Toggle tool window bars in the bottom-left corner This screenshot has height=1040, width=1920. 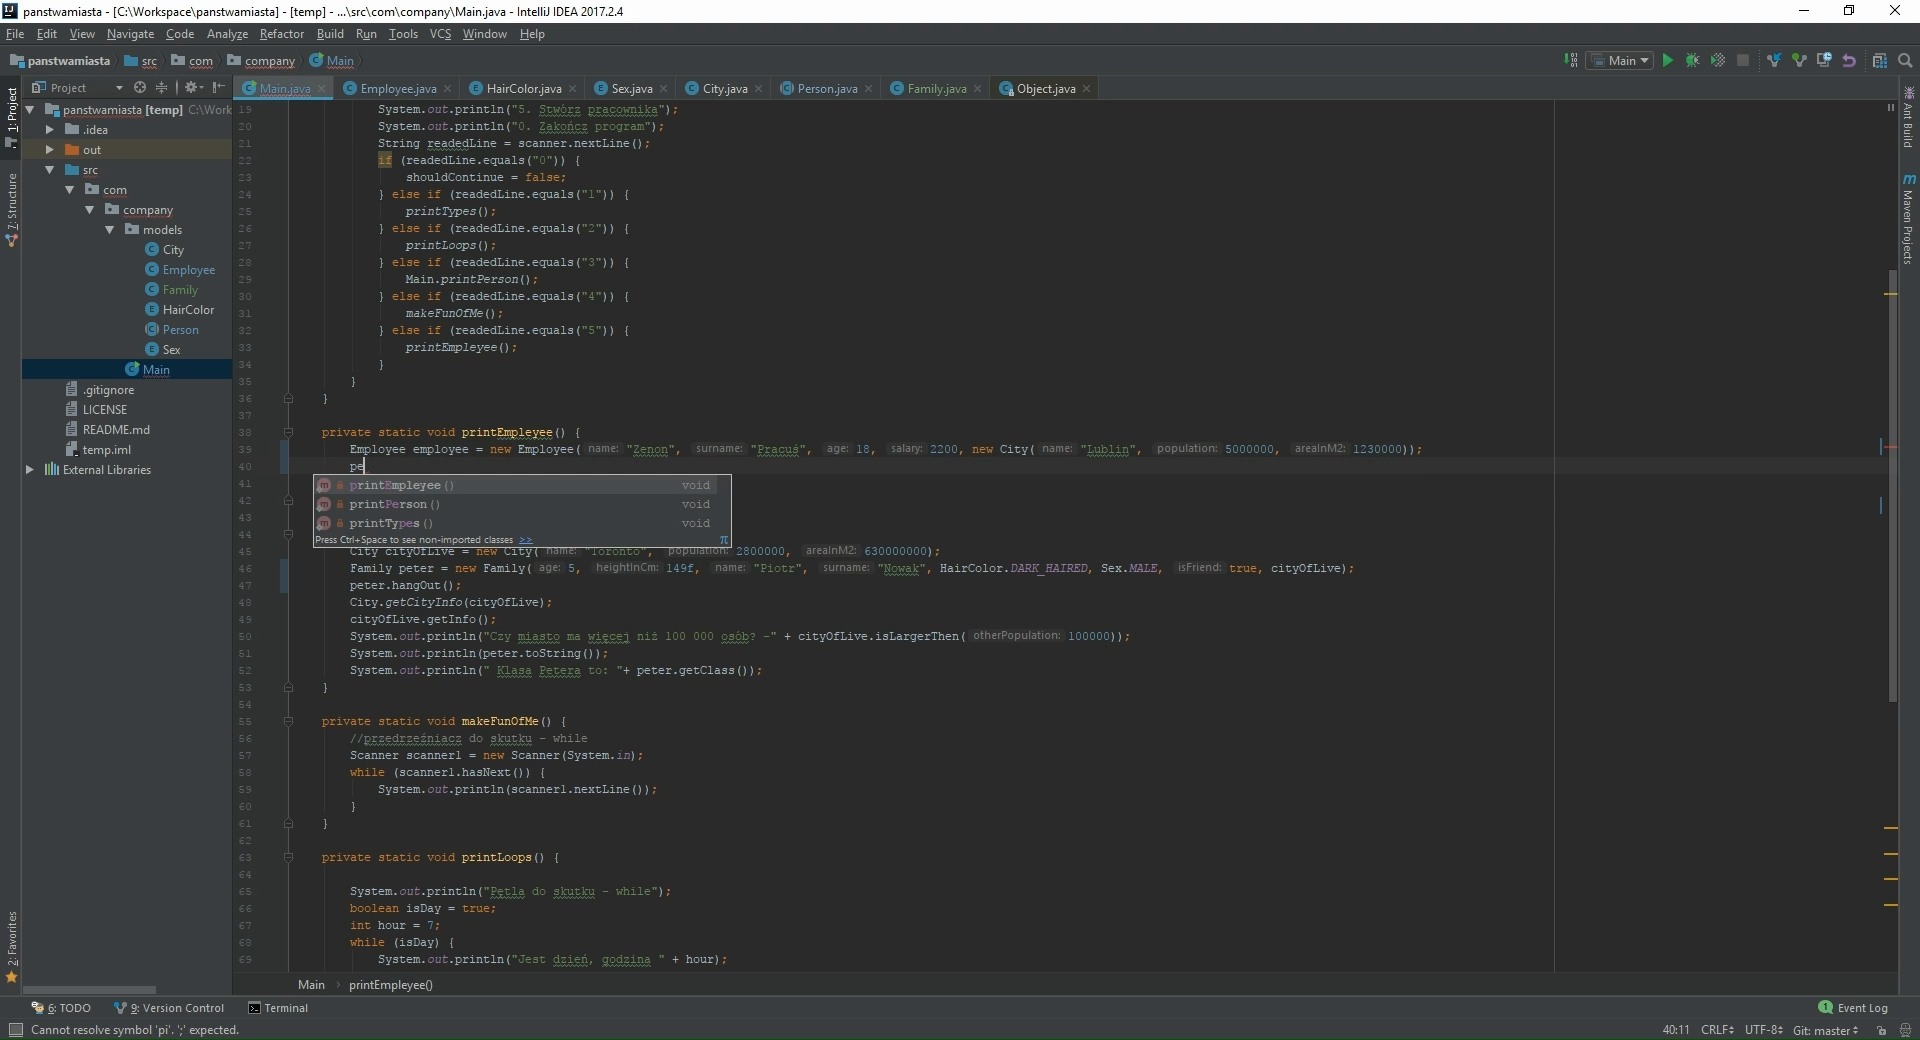pyautogui.click(x=15, y=1030)
